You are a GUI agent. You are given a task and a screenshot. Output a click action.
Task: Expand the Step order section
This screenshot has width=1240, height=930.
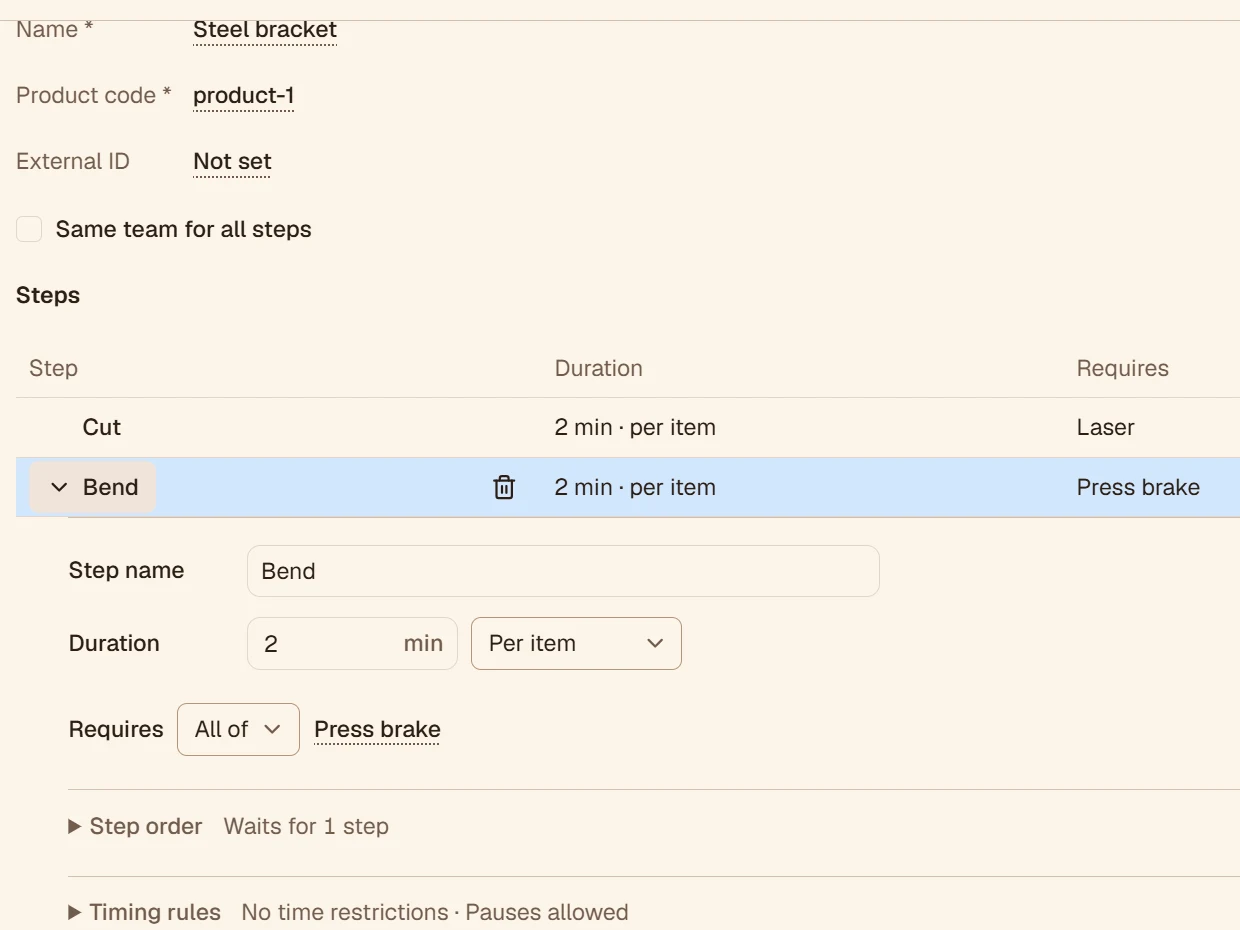(136, 827)
